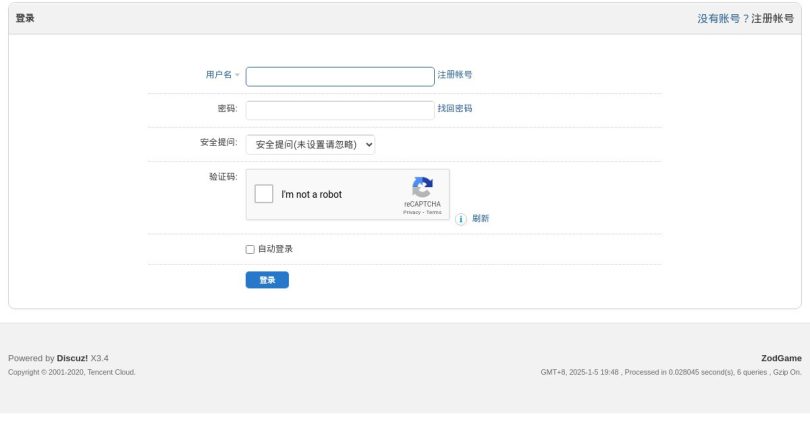Click 注册帐号 in the top-right header

coord(772,18)
